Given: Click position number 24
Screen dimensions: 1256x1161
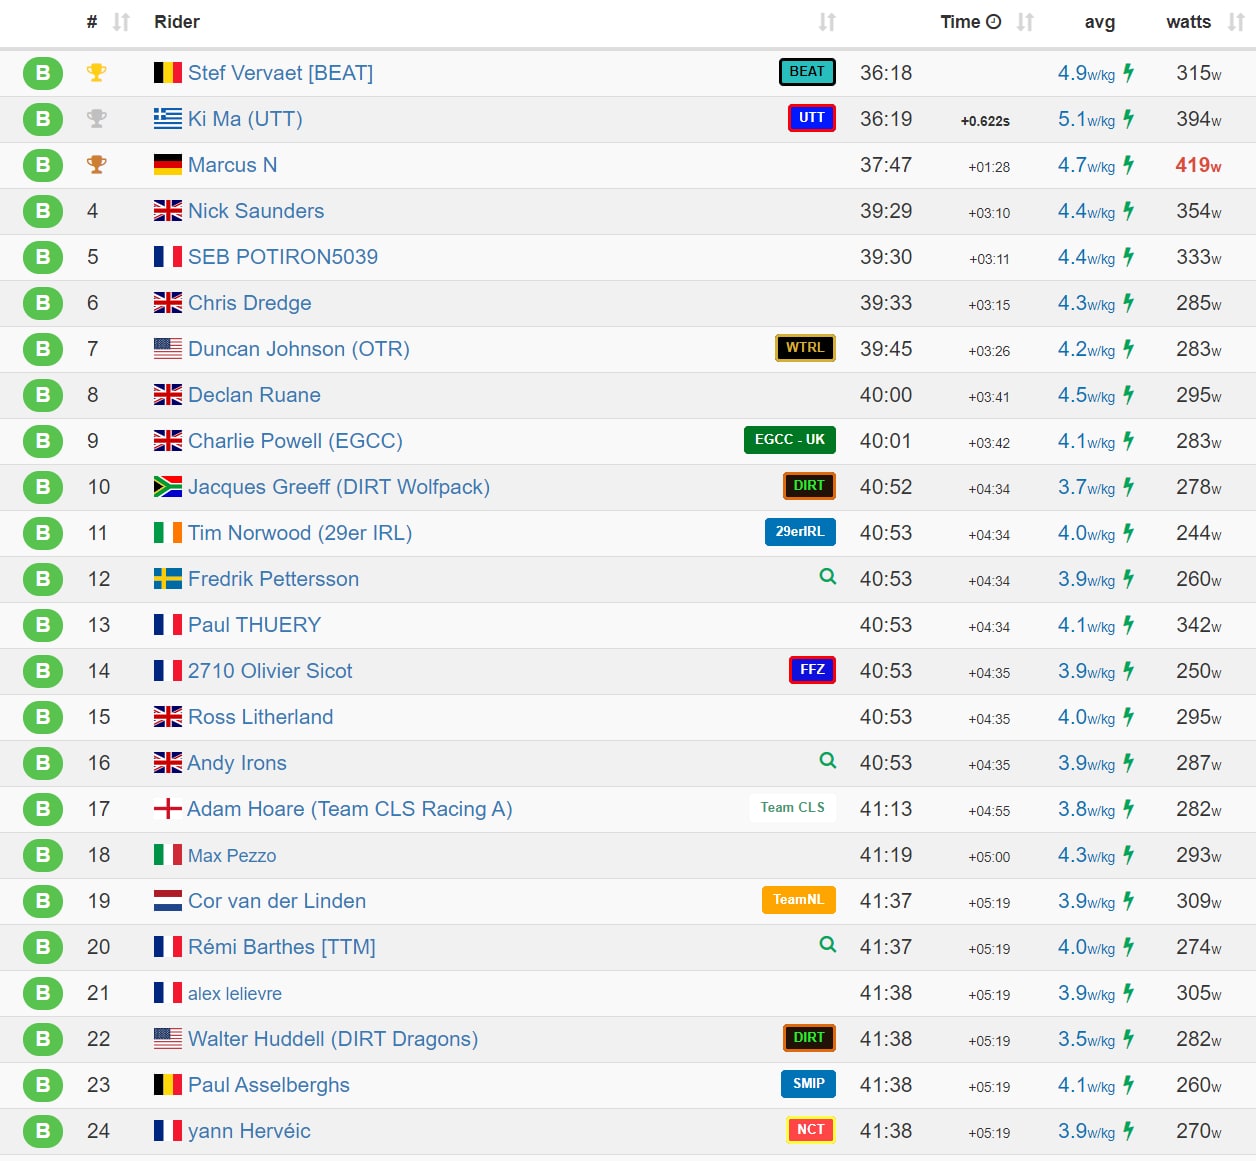Looking at the screenshot, I should 98,1131.
